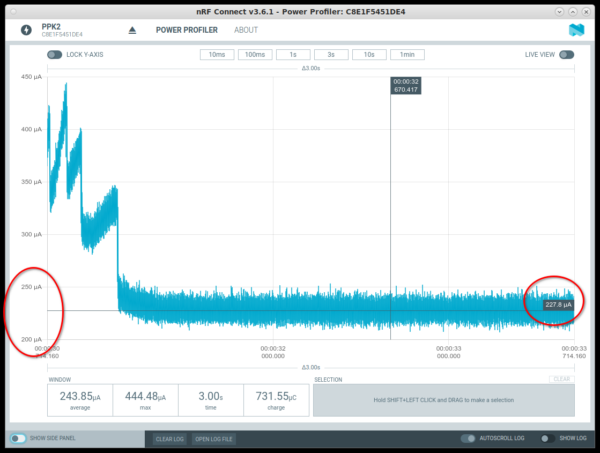The image size is (600, 453).
Task: Click the 227.8 µA cursor value label
Action: point(557,305)
